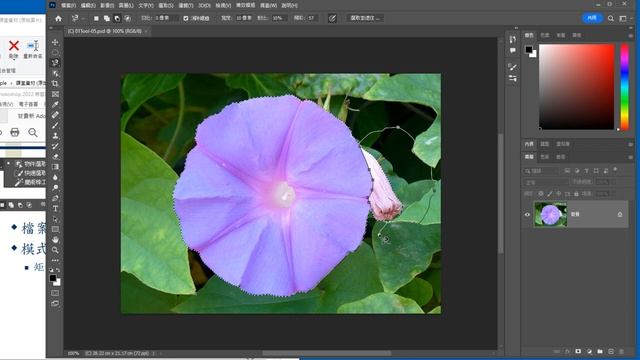The image size is (640, 360).
Task: Click the rainbow hue slider
Action: 624,87
